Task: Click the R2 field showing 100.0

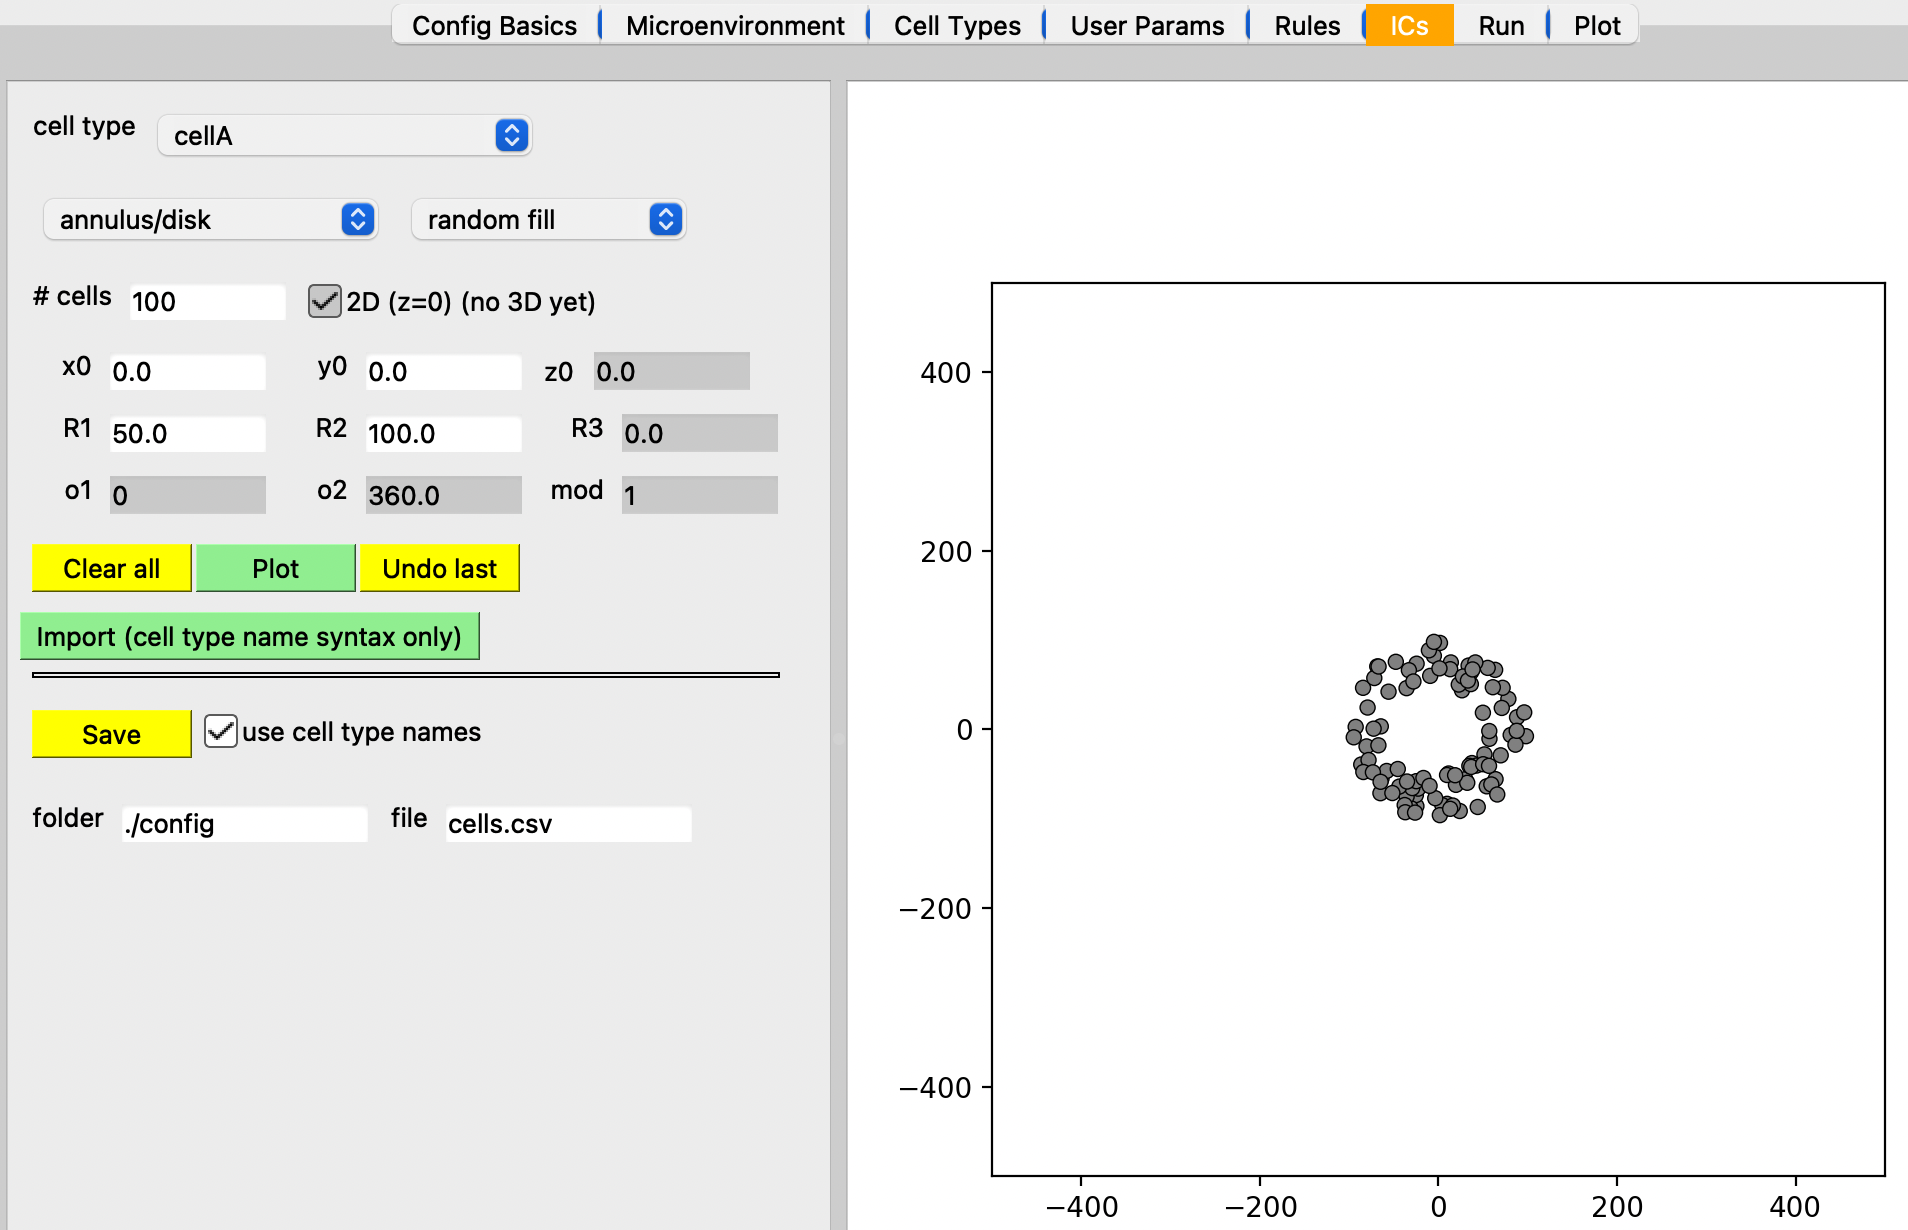Action: (x=443, y=433)
